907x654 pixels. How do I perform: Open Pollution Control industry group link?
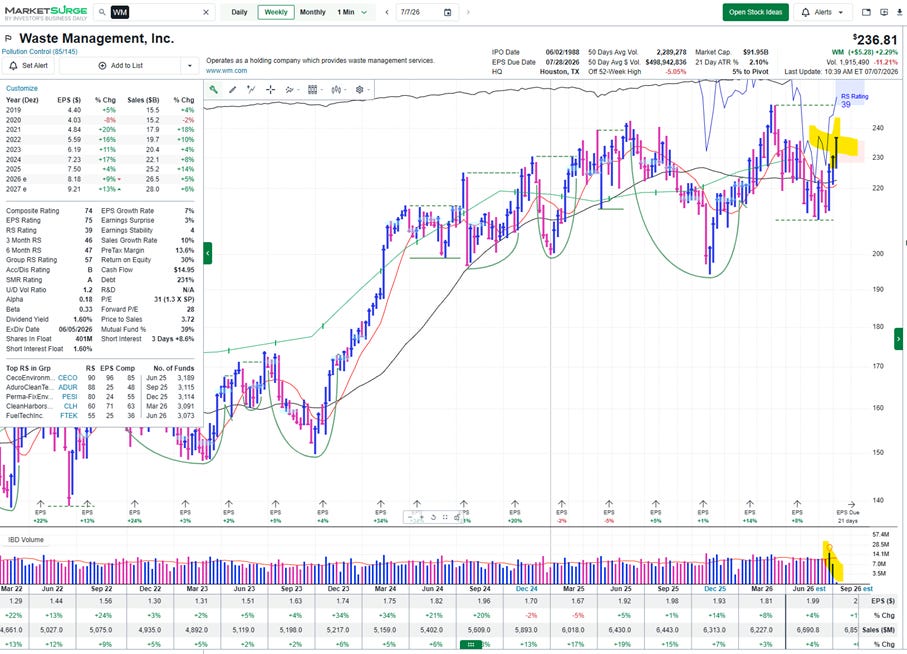[x=39, y=51]
